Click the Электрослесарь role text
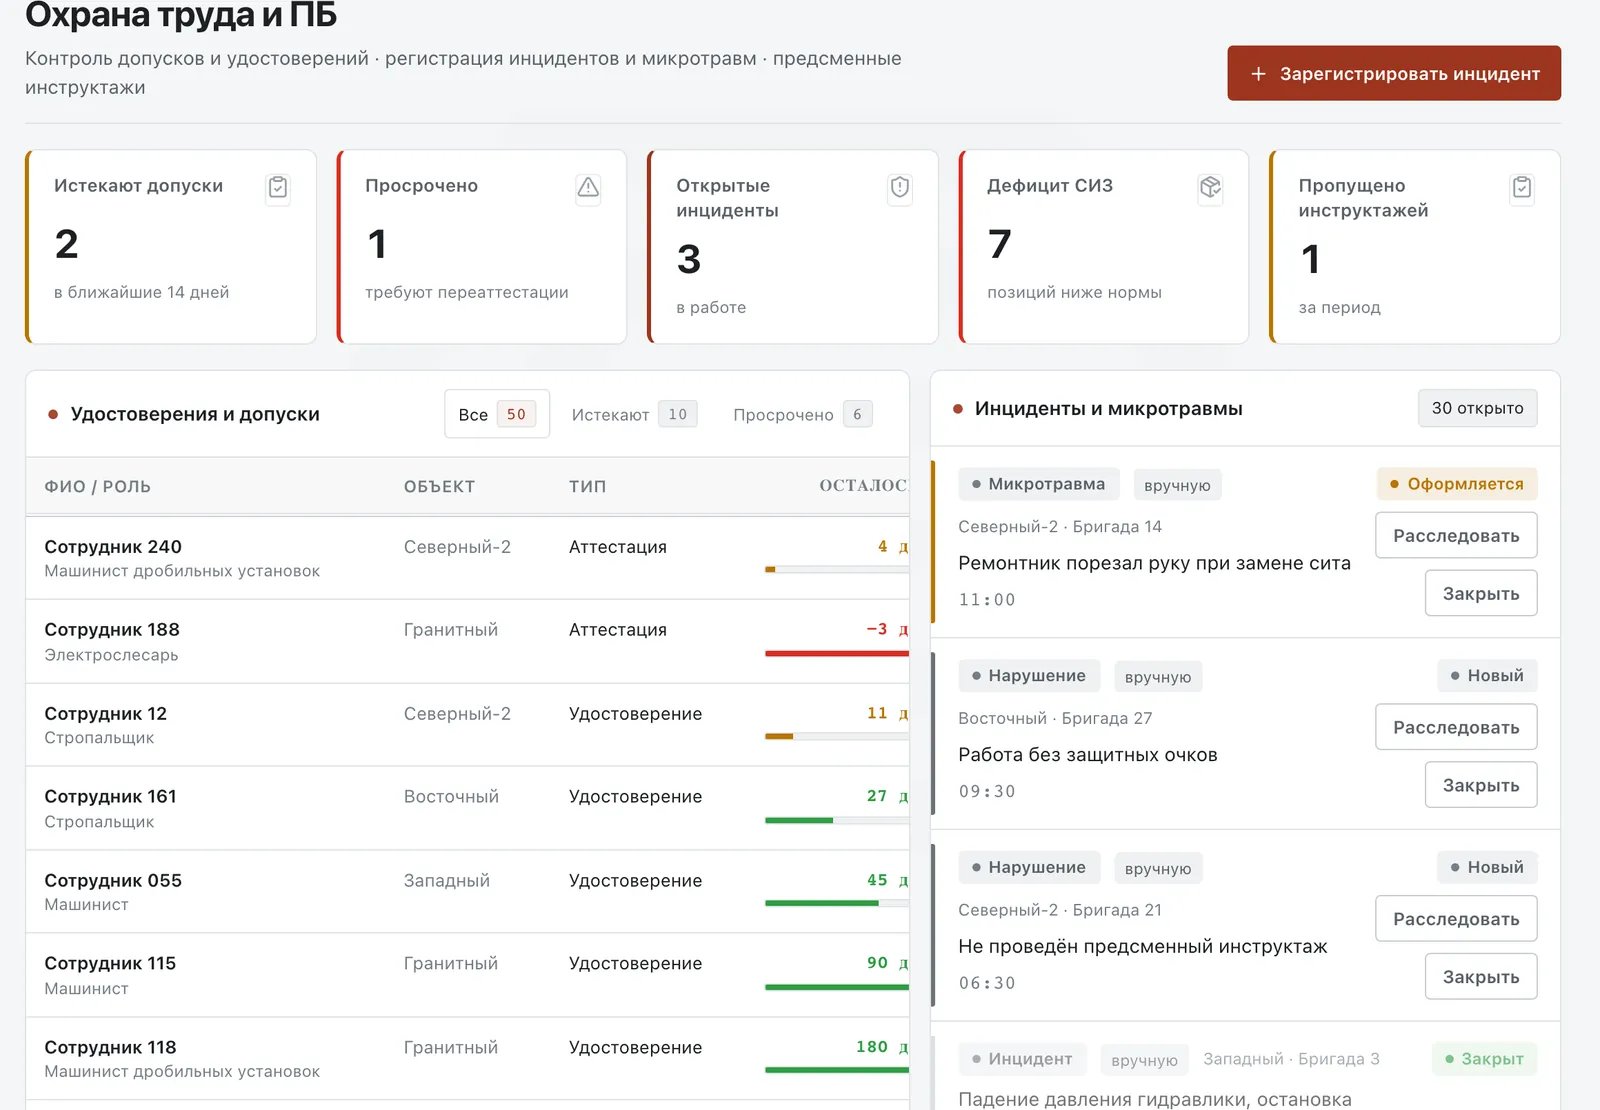Screen dimensions: 1600x1110 pyautogui.click(x=111, y=655)
